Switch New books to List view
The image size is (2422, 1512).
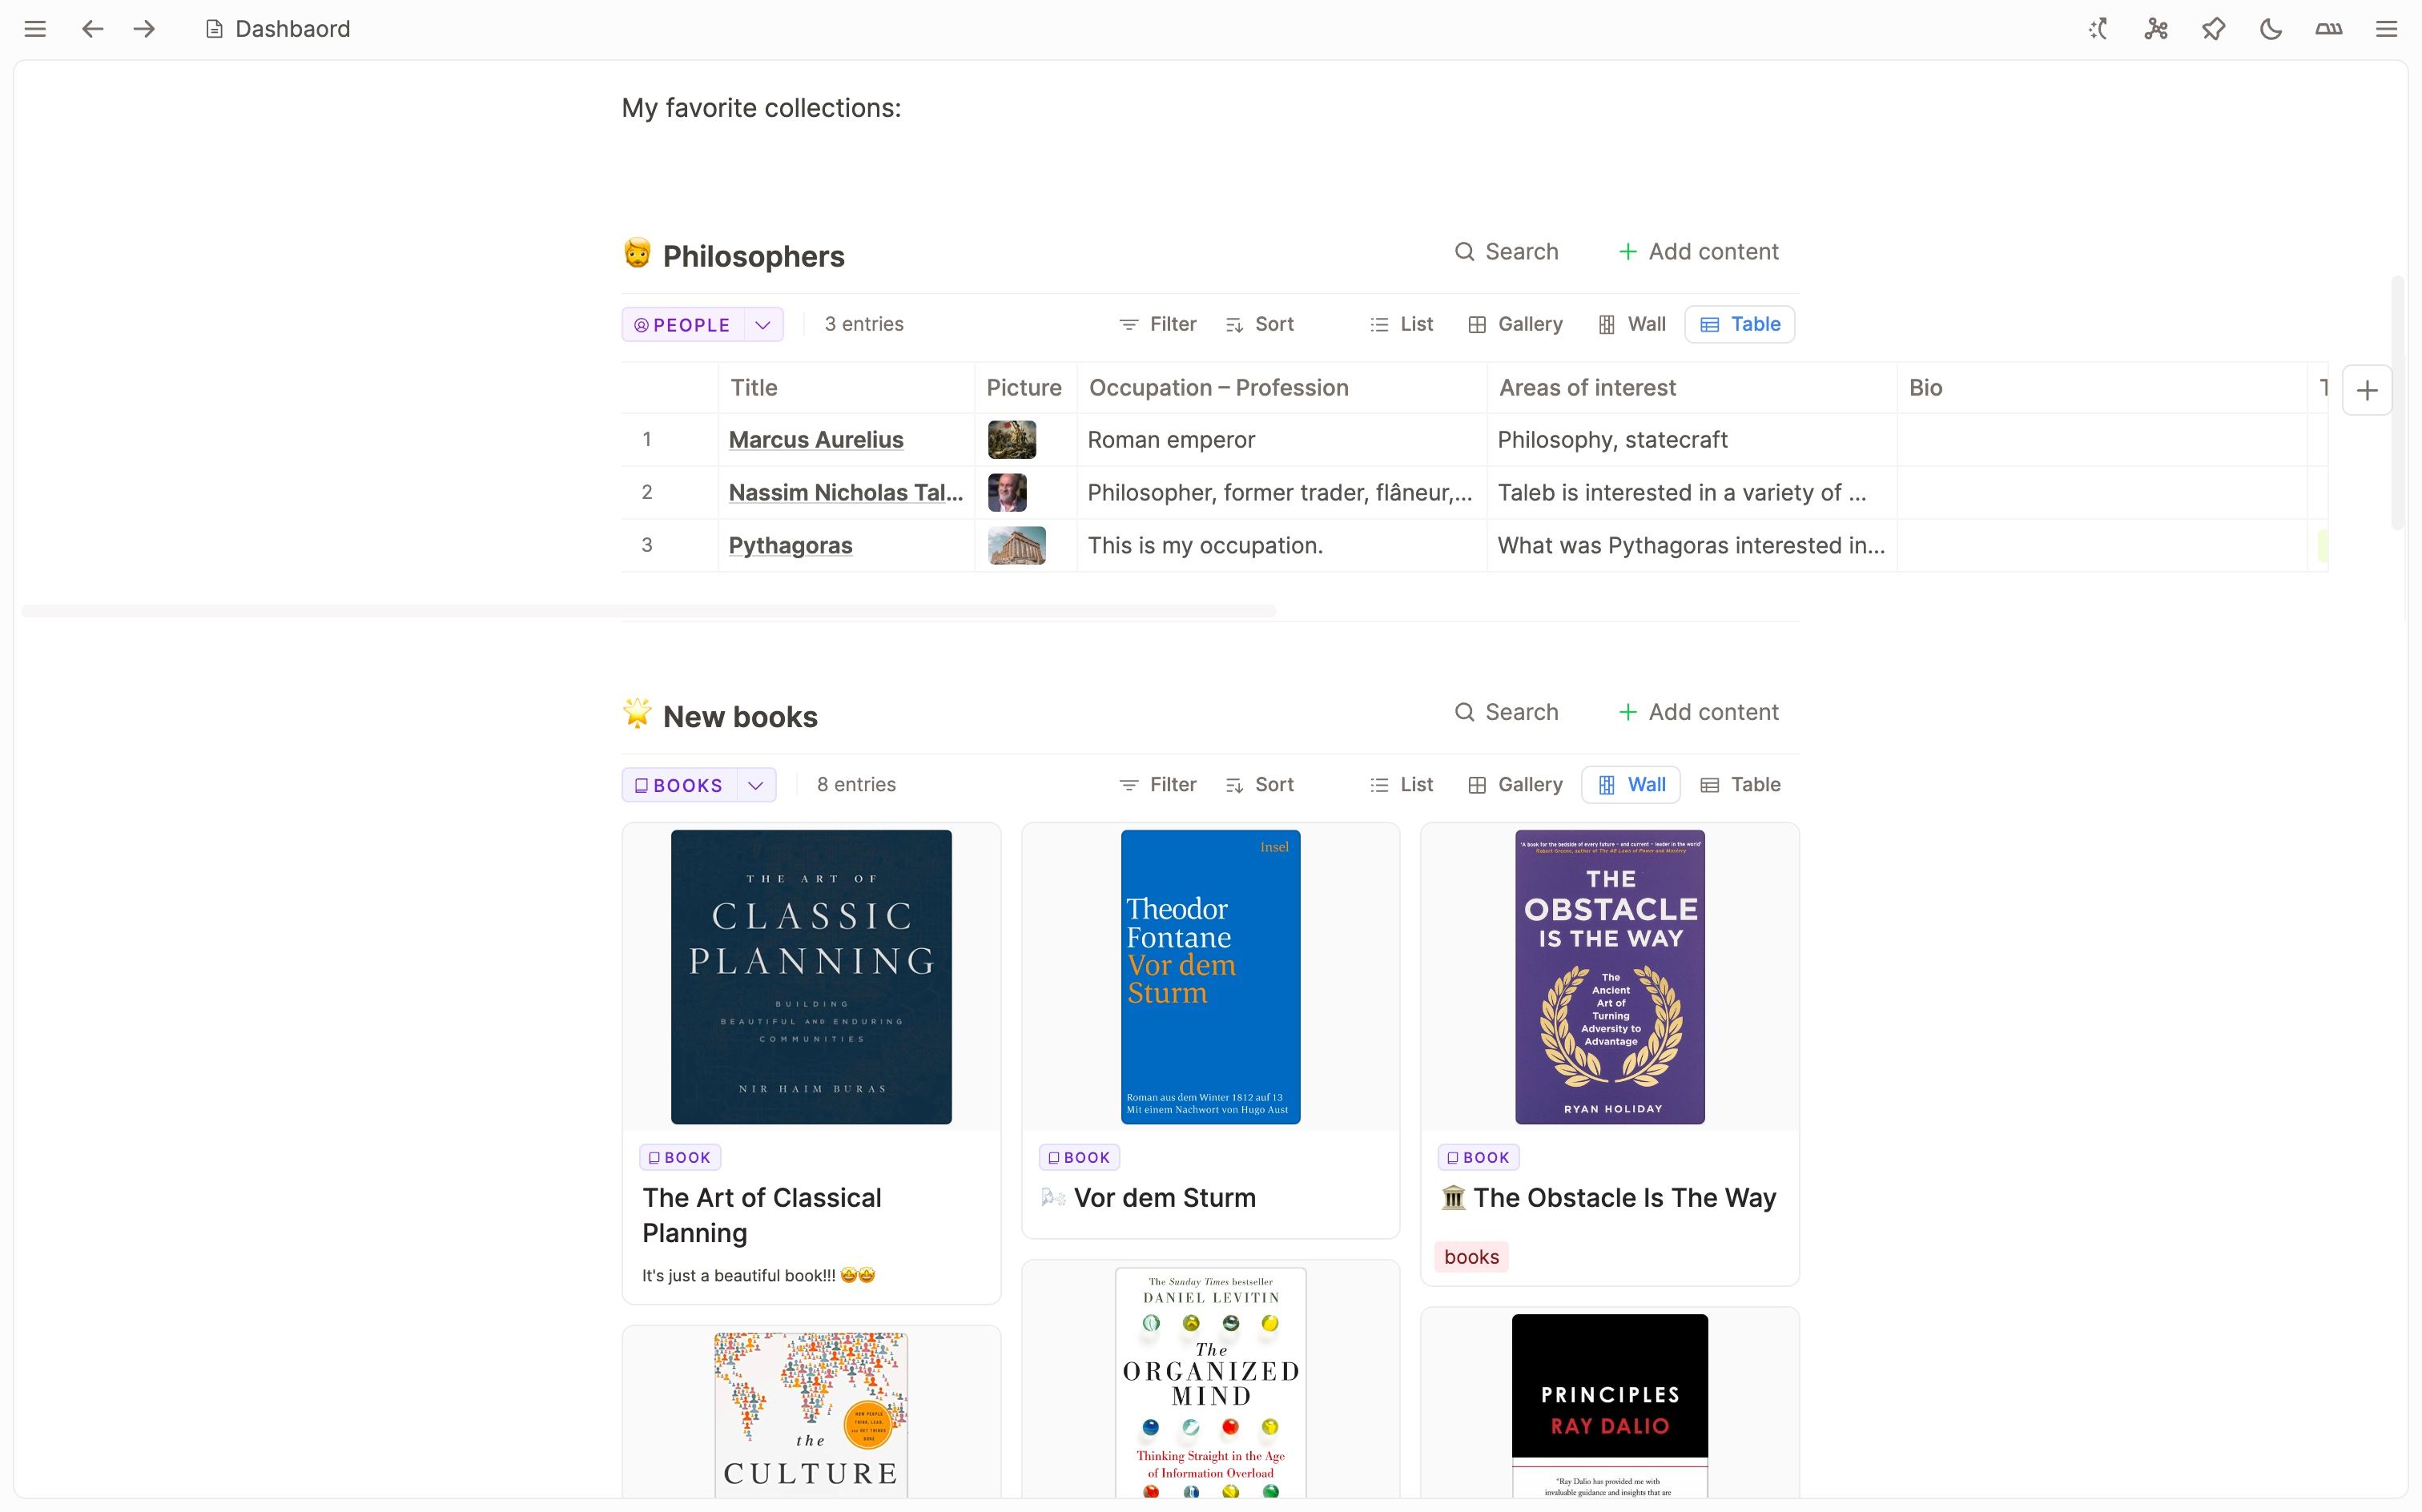point(1401,785)
